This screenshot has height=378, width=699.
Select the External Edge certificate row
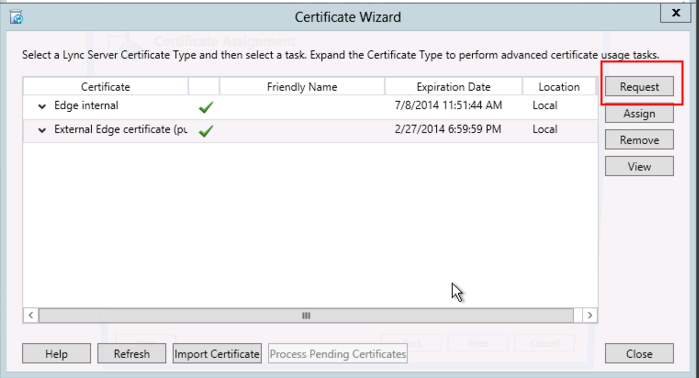click(310, 131)
